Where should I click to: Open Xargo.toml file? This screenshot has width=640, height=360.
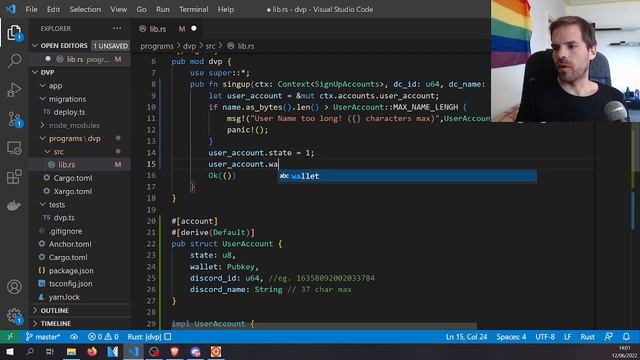click(73, 191)
